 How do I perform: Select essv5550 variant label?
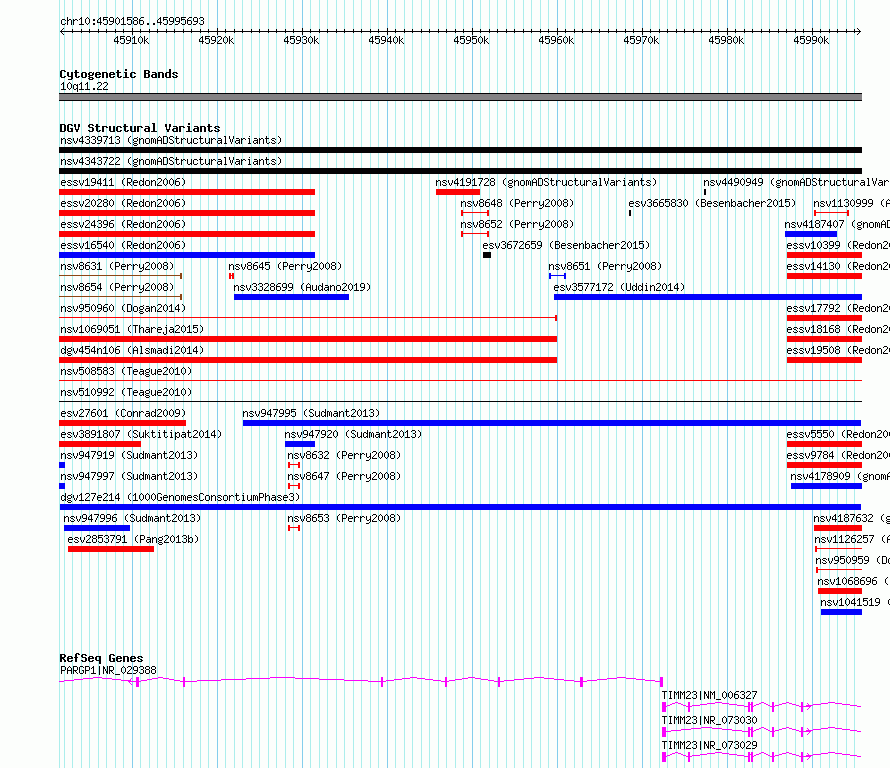(x=838, y=434)
